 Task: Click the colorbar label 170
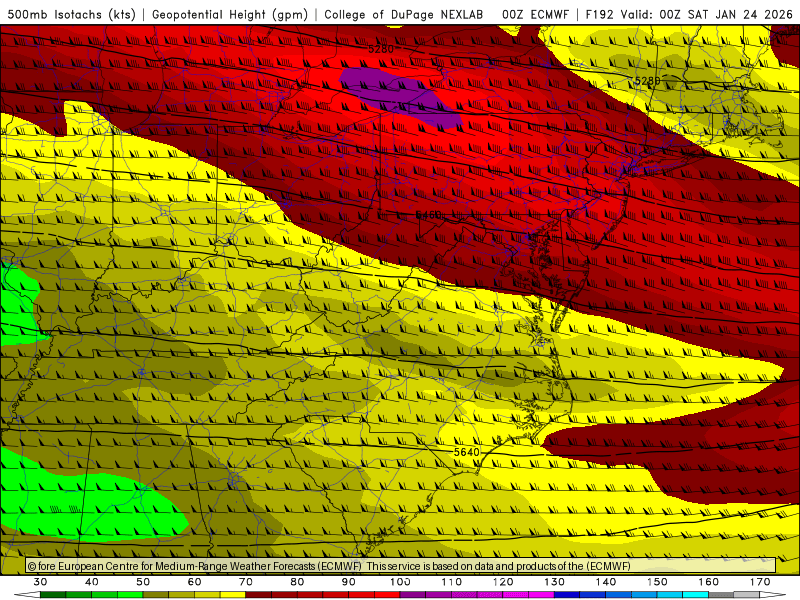(760, 582)
